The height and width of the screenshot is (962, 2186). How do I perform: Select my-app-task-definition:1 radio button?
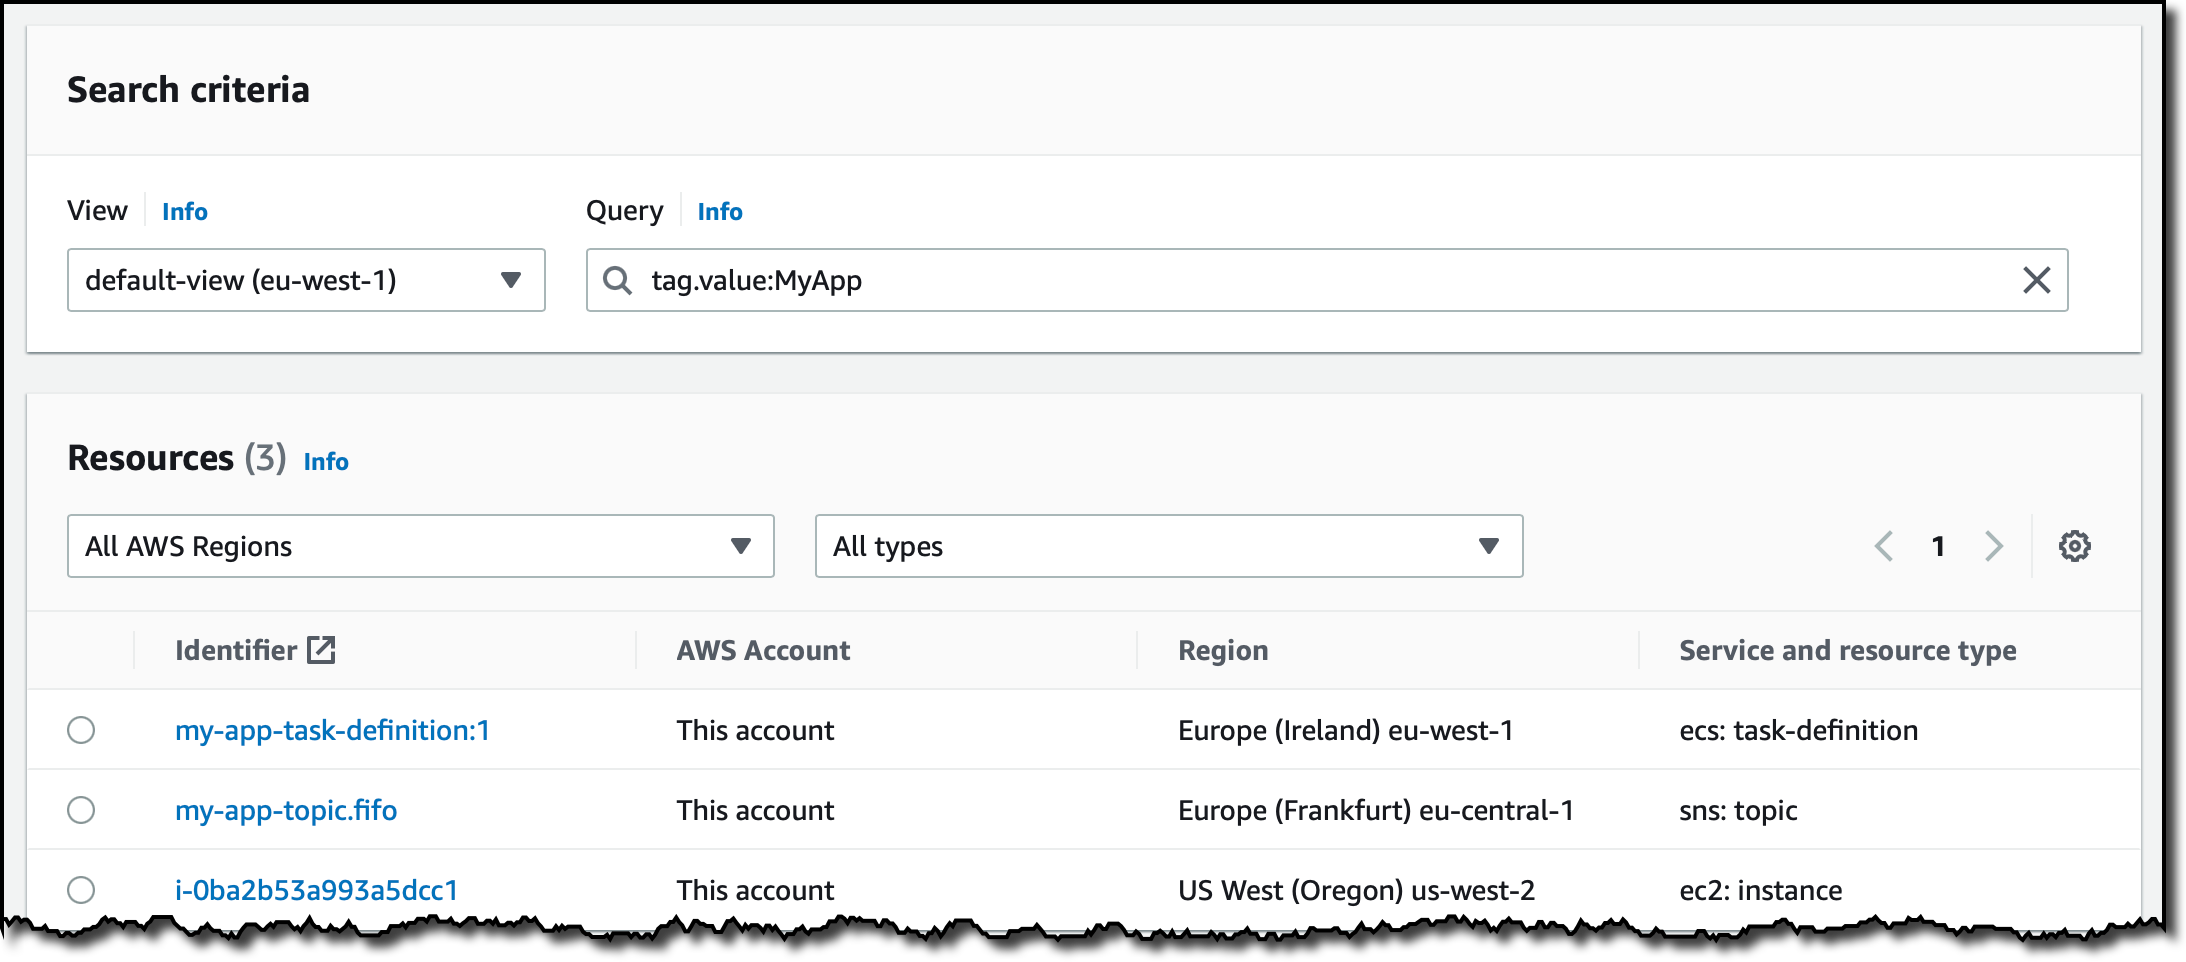coord(81,730)
